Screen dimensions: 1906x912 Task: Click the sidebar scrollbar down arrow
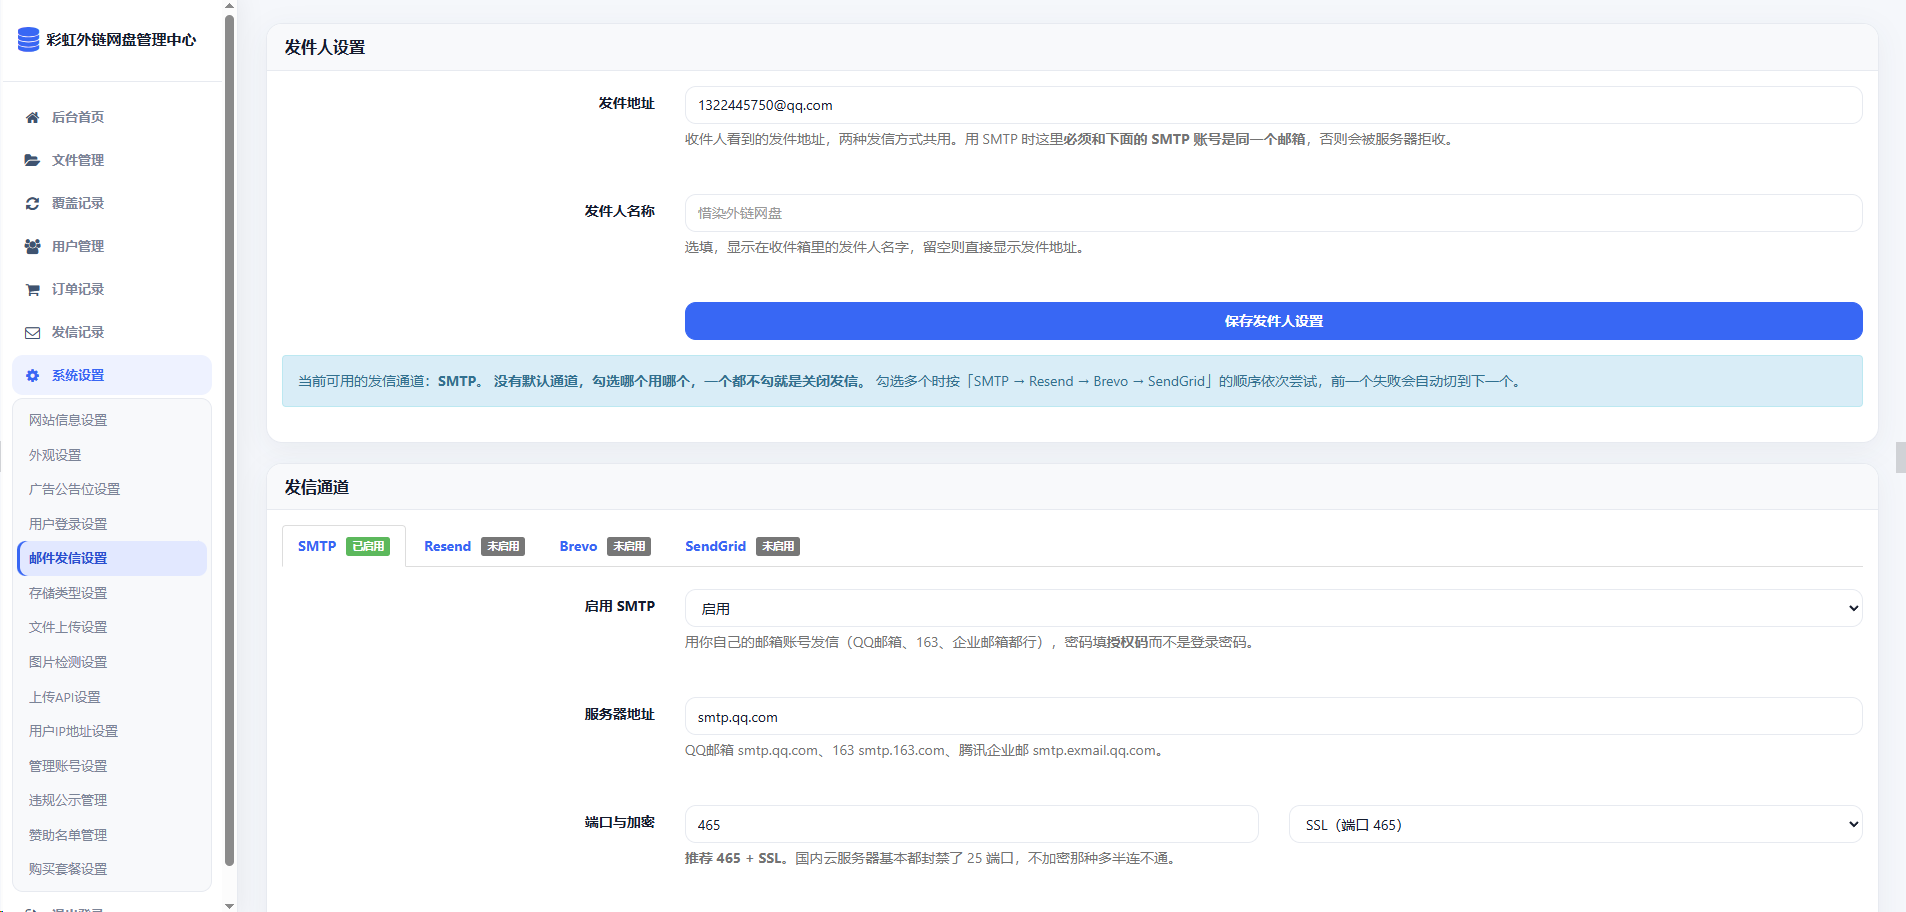tap(230, 906)
